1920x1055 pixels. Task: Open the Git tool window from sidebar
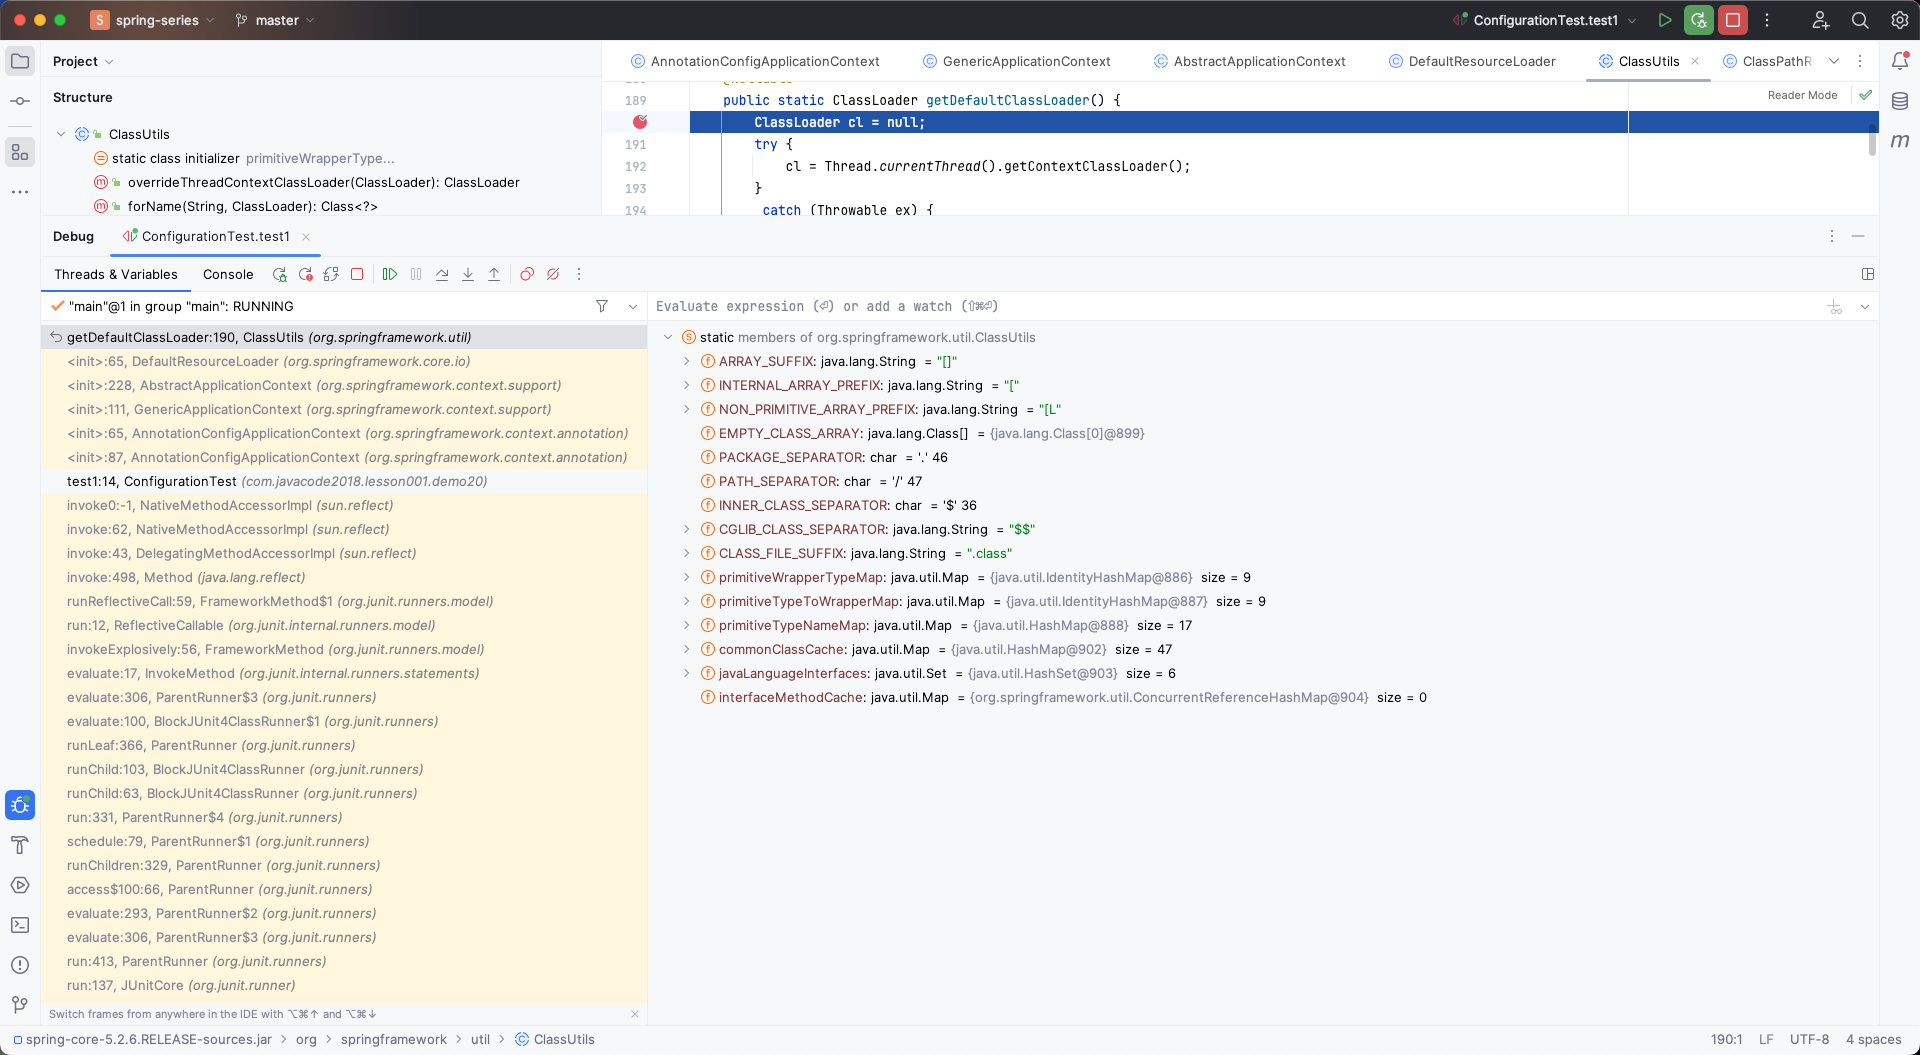[x=20, y=1004]
